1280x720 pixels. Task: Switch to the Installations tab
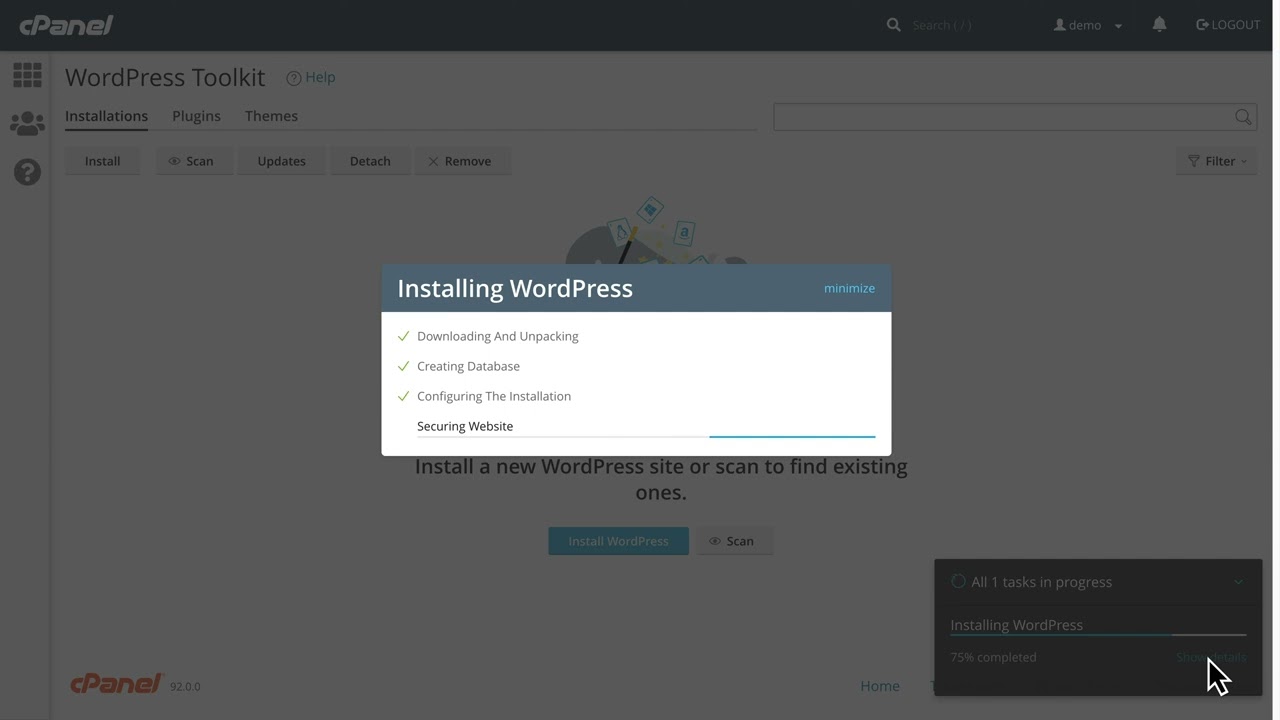pyautogui.click(x=106, y=116)
